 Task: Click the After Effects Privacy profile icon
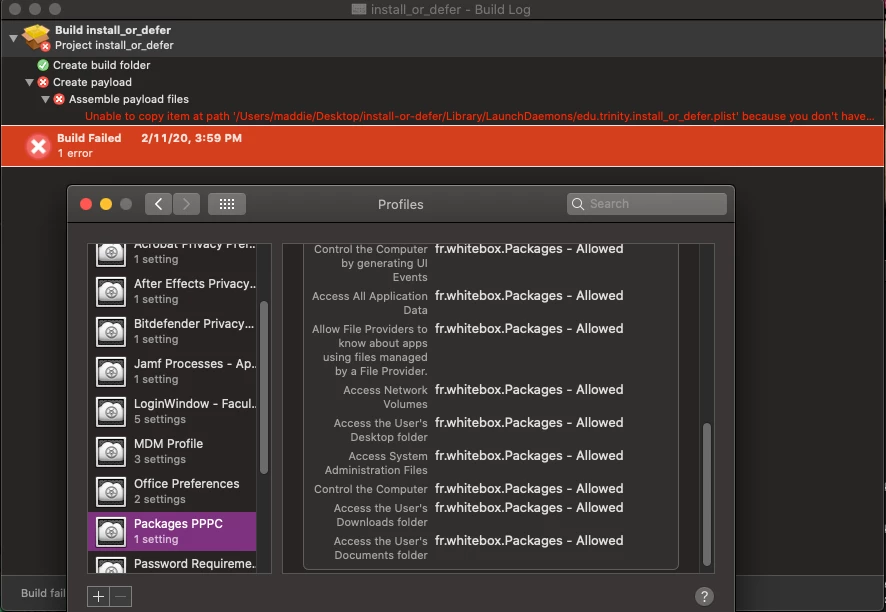coord(111,292)
